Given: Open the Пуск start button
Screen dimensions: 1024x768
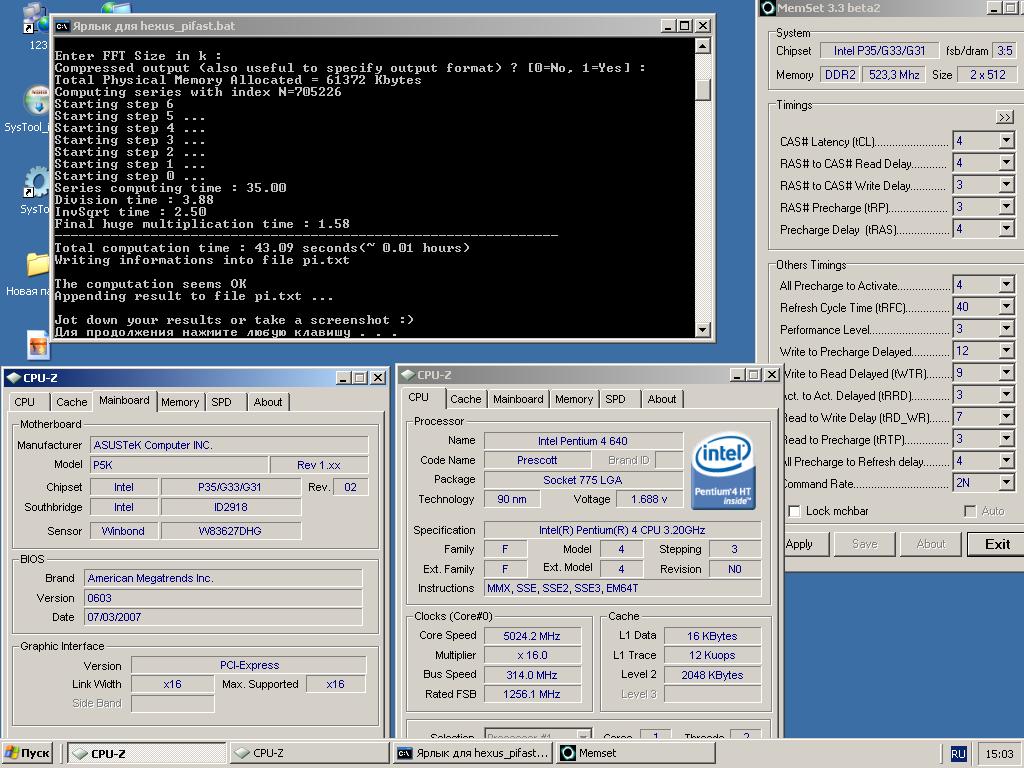Looking at the screenshot, I should pos(28,753).
